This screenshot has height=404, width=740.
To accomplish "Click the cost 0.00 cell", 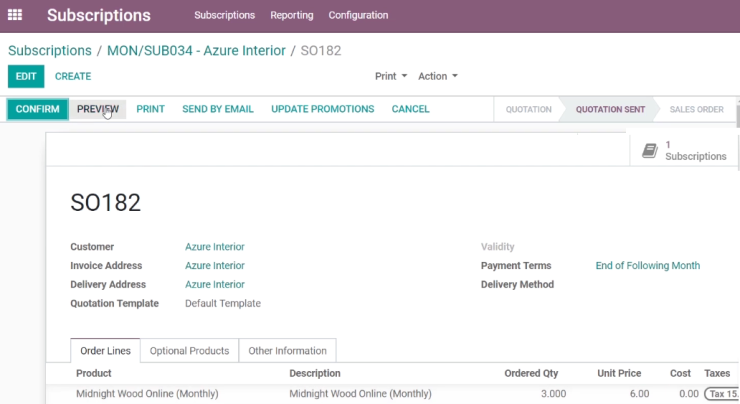I will coord(689,394).
